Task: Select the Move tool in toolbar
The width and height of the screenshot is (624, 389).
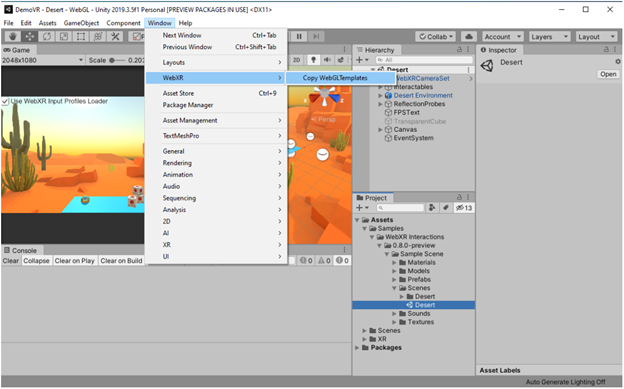Action: click(x=30, y=37)
